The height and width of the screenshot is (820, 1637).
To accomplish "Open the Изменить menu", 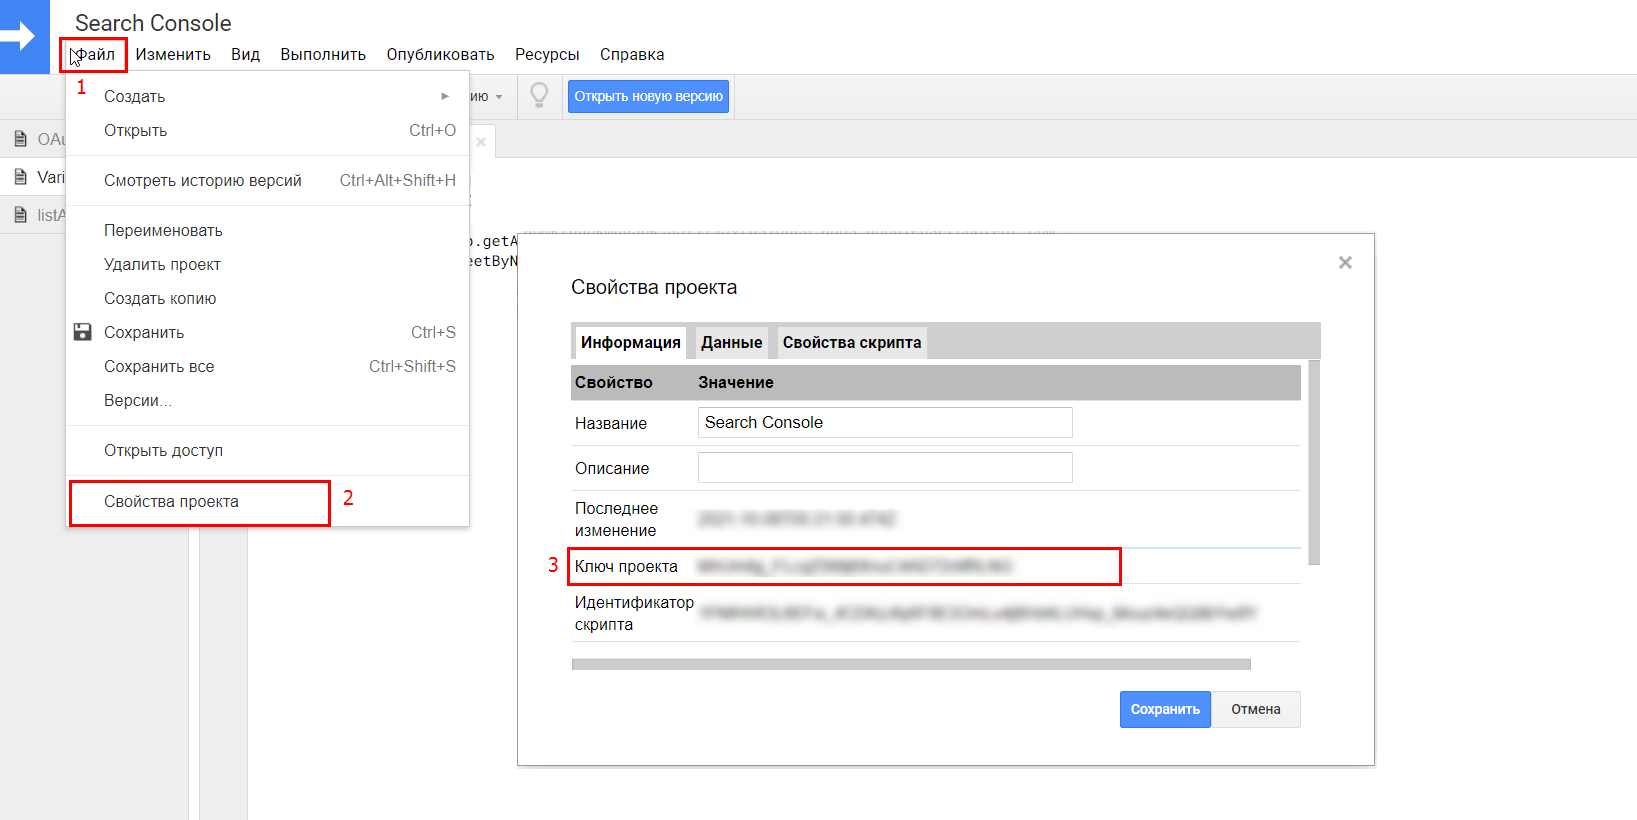I will (x=173, y=55).
